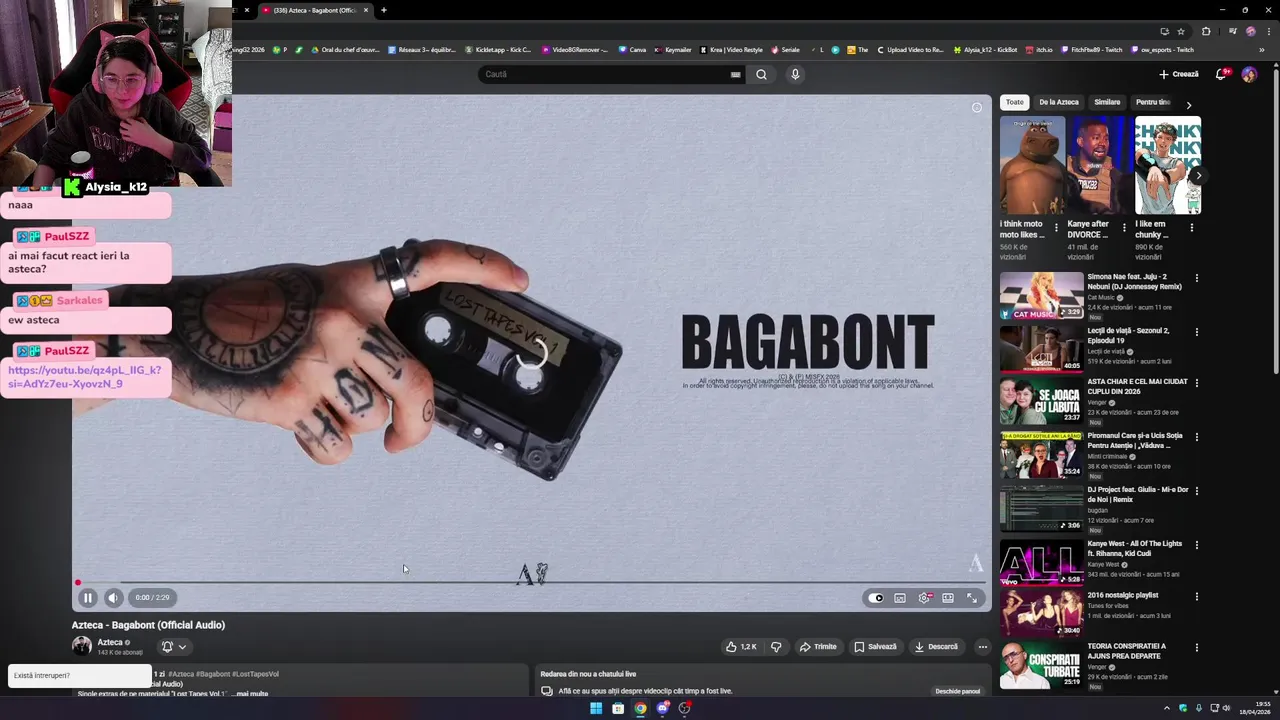Open the youtu.be link in chat overlay
Screen dimensions: 1280x720
point(84,377)
